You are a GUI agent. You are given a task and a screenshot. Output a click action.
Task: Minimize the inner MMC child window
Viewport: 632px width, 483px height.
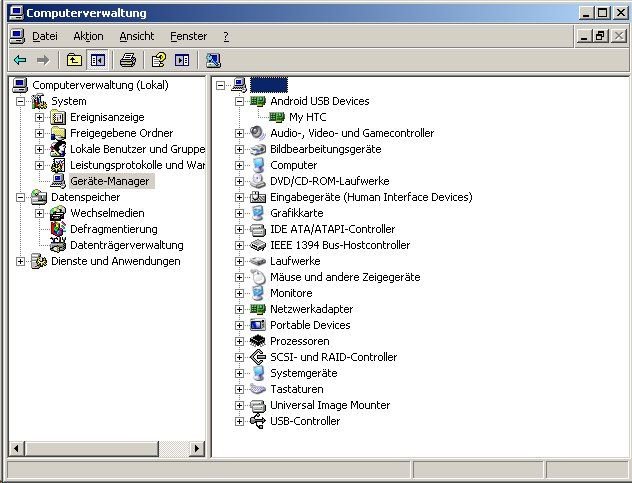[x=584, y=36]
